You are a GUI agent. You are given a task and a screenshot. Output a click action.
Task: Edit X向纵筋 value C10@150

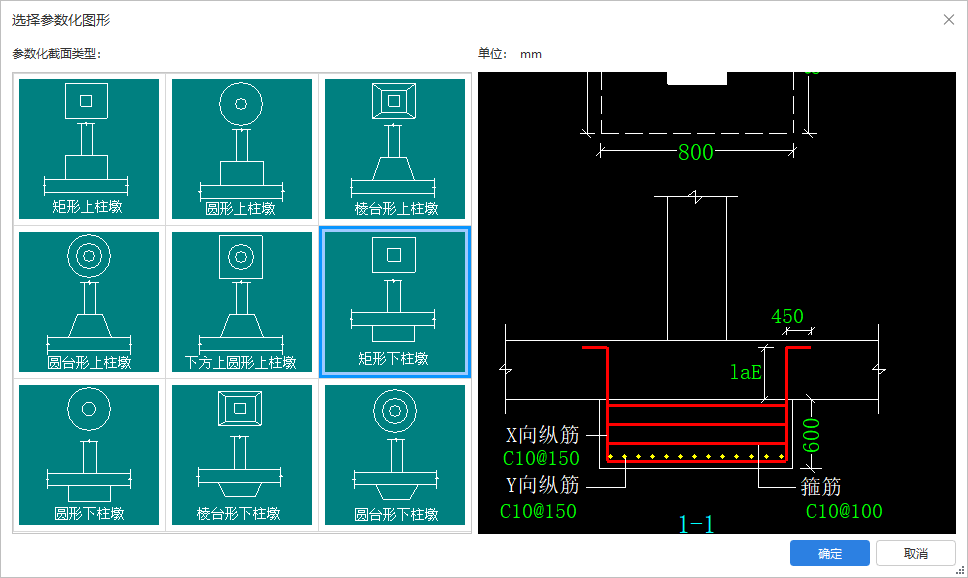coord(541,458)
